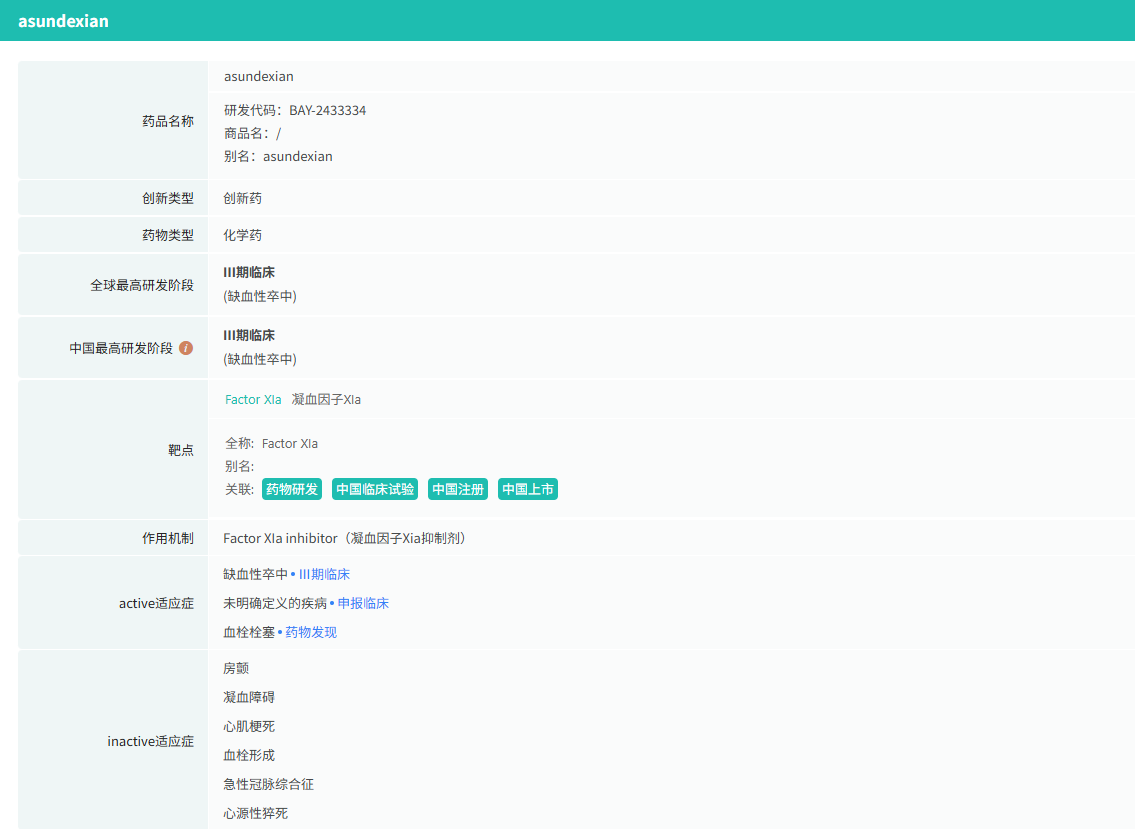
Task: Select 血栓栓塞 active indication text
Action: click(249, 632)
